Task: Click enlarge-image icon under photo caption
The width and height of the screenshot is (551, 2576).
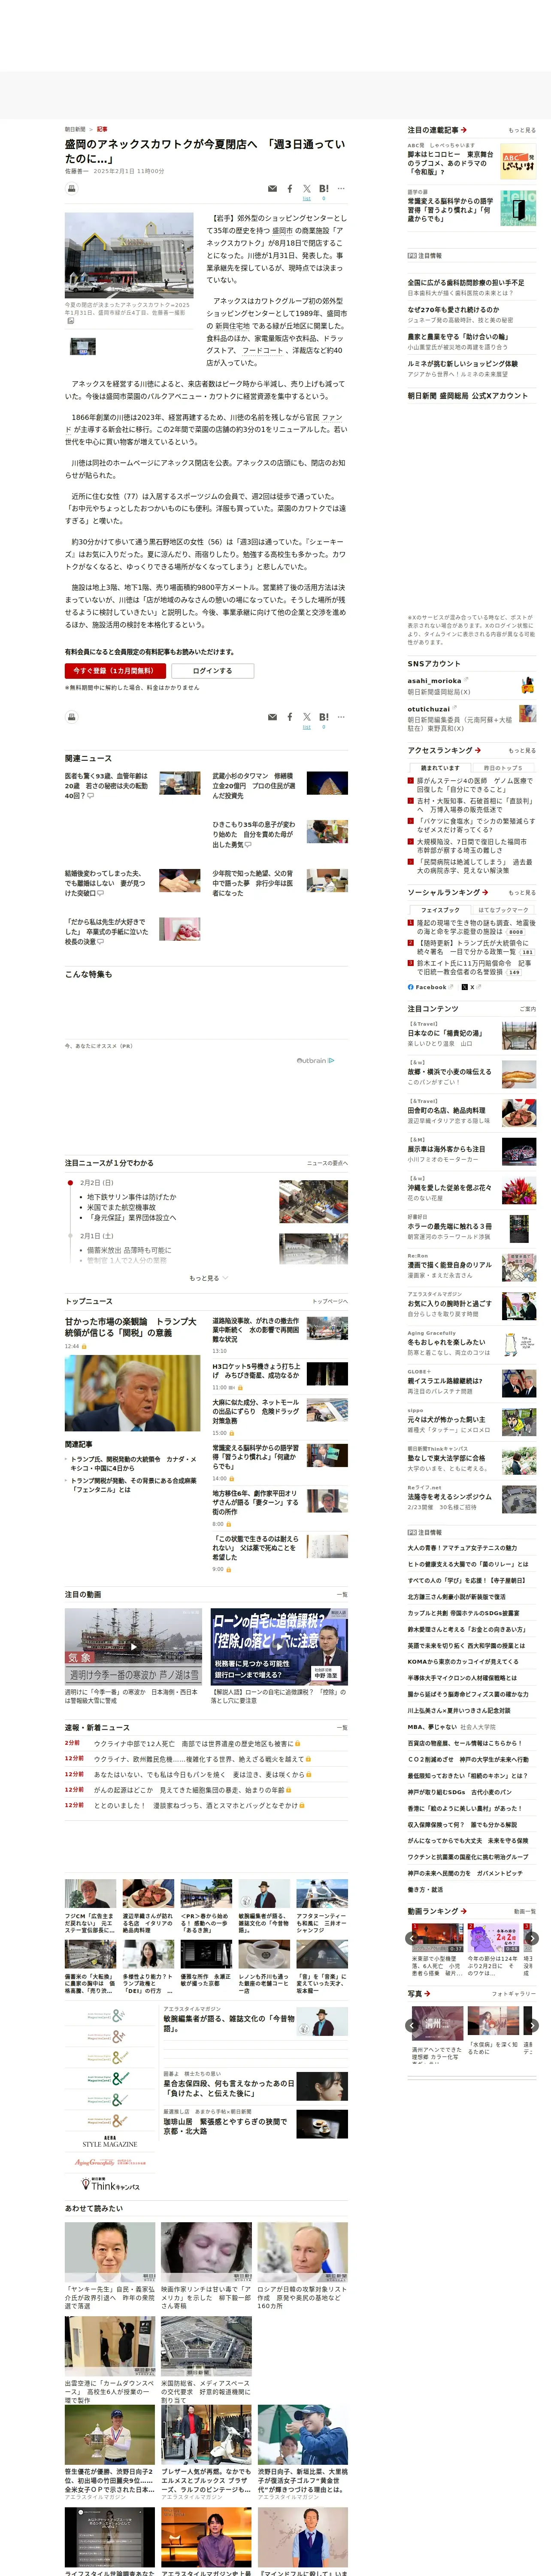Action: click(x=70, y=321)
